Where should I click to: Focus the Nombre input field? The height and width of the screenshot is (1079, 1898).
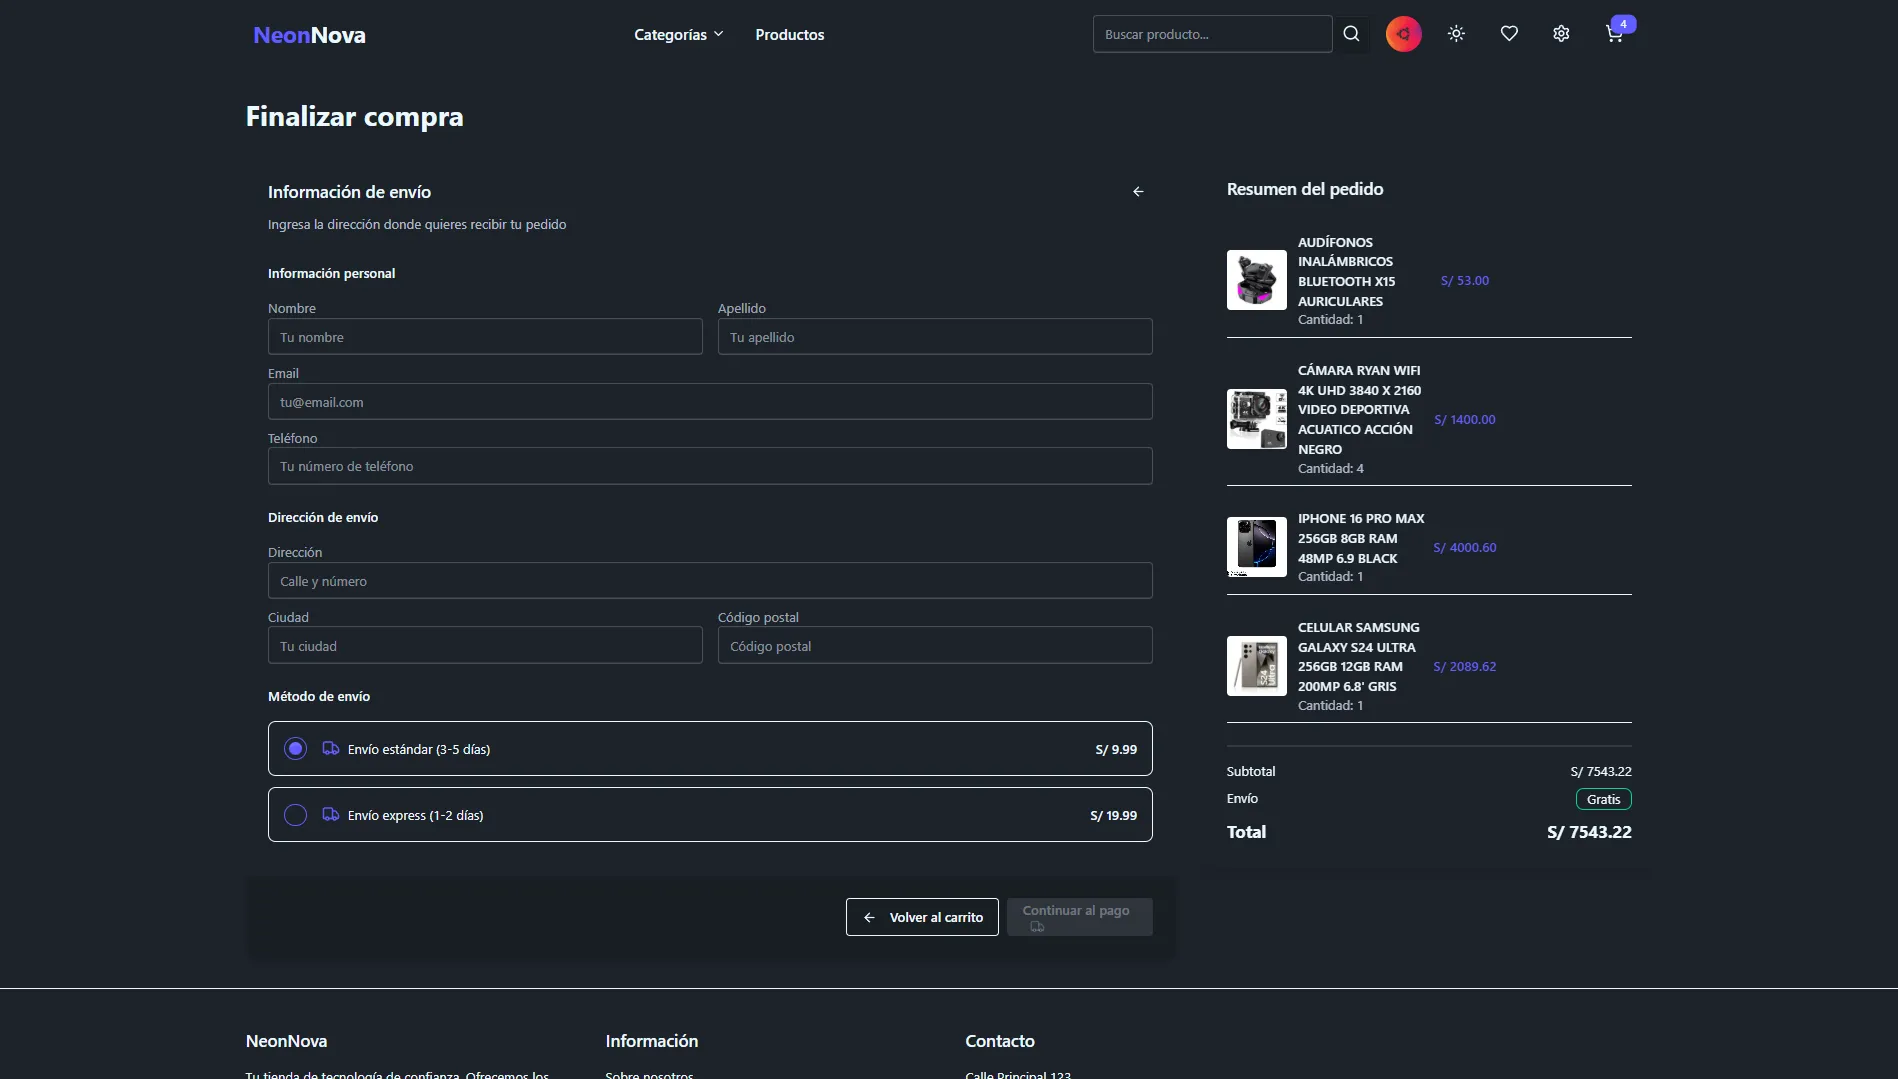[485, 337]
